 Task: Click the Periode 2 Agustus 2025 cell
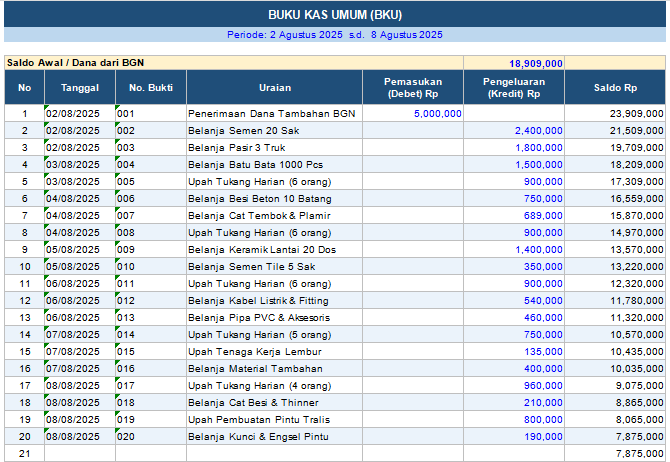[335, 35]
